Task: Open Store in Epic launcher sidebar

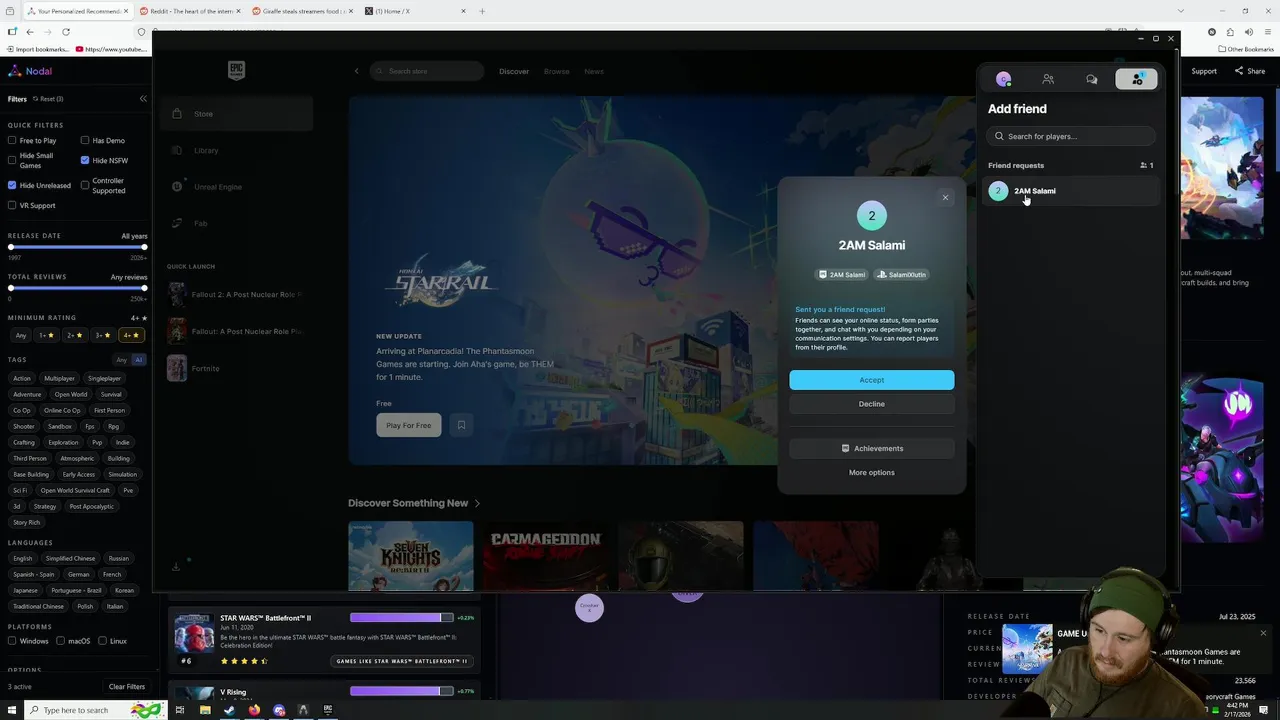Action: coord(236,114)
